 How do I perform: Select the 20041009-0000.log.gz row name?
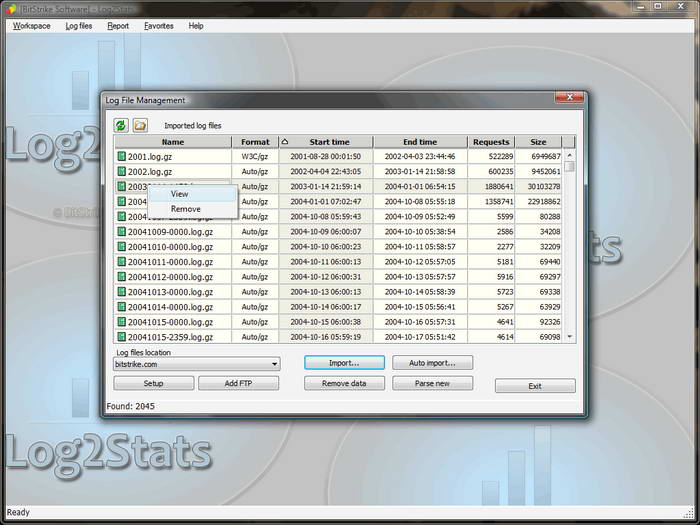point(171,232)
